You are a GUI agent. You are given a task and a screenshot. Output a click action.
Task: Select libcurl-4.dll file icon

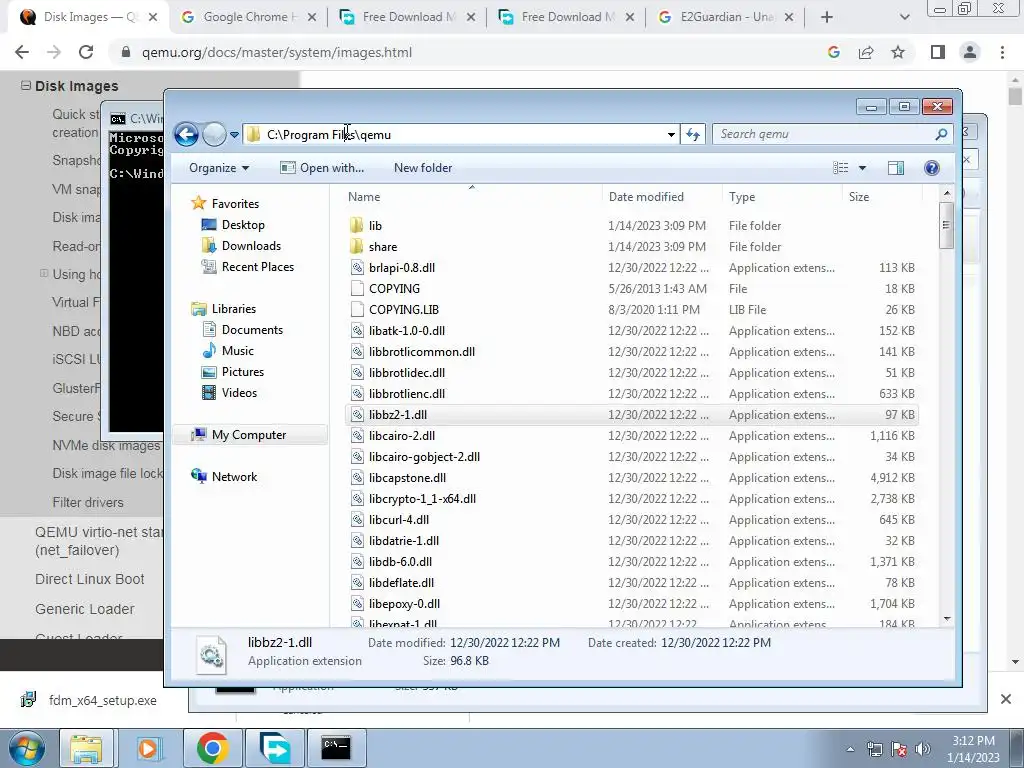click(357, 520)
